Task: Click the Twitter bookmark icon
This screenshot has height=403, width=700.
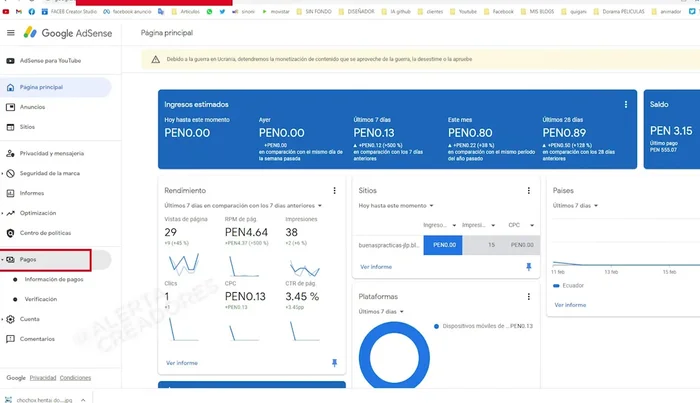Action: (222, 12)
